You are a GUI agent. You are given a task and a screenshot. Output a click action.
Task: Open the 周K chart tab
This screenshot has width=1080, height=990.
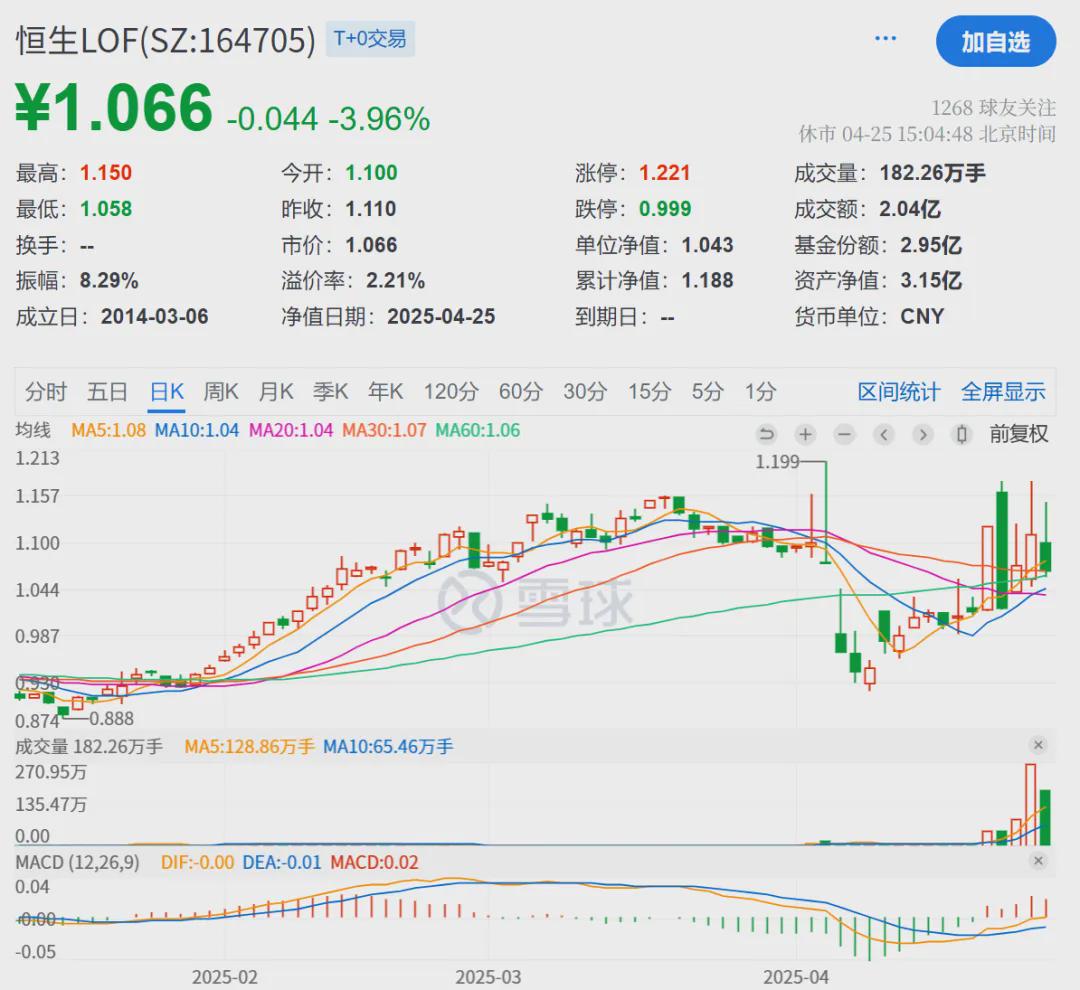click(220, 391)
